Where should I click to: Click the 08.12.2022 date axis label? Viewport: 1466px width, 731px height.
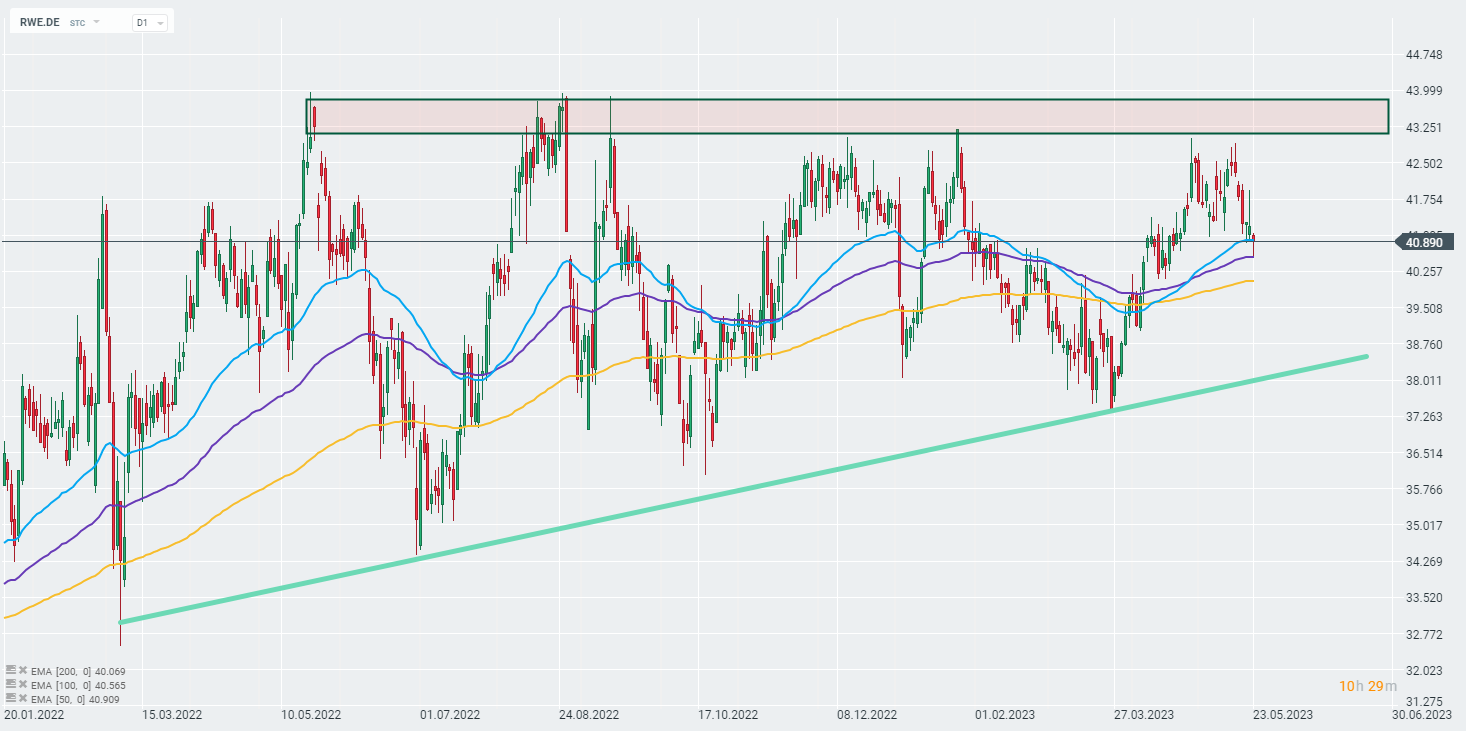click(x=866, y=715)
